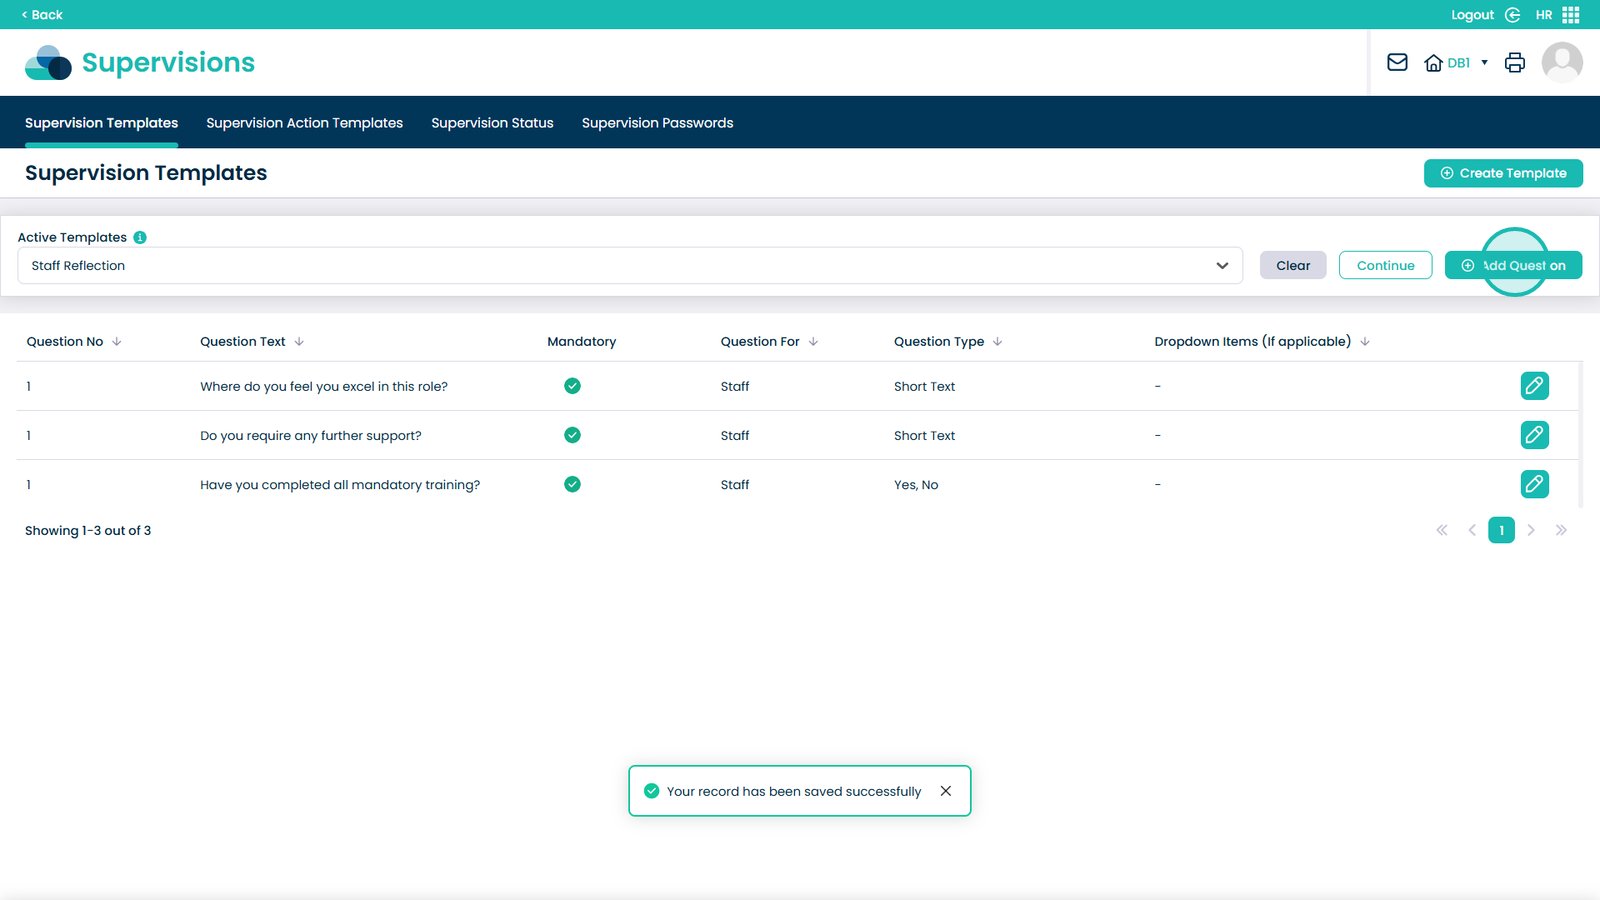Viewport: 1600px width, 900px height.
Task: Click the printer icon in header
Action: pyautogui.click(x=1515, y=63)
